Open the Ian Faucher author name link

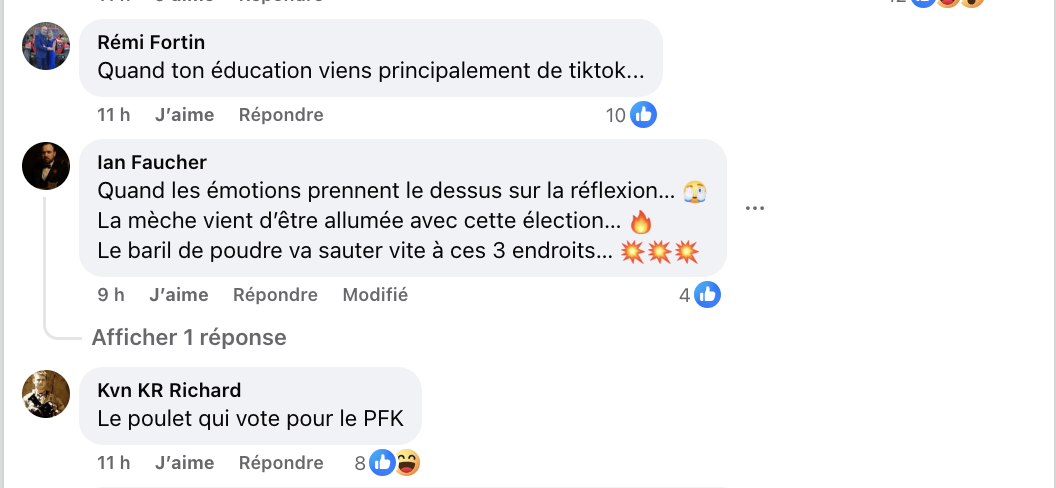coord(151,162)
